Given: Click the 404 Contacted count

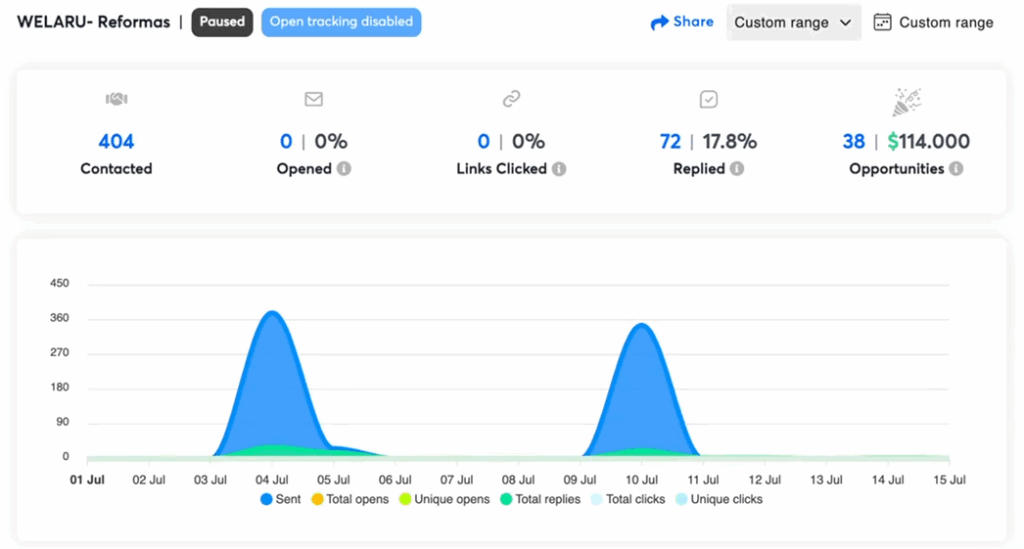Looking at the screenshot, I should pyautogui.click(x=116, y=142).
